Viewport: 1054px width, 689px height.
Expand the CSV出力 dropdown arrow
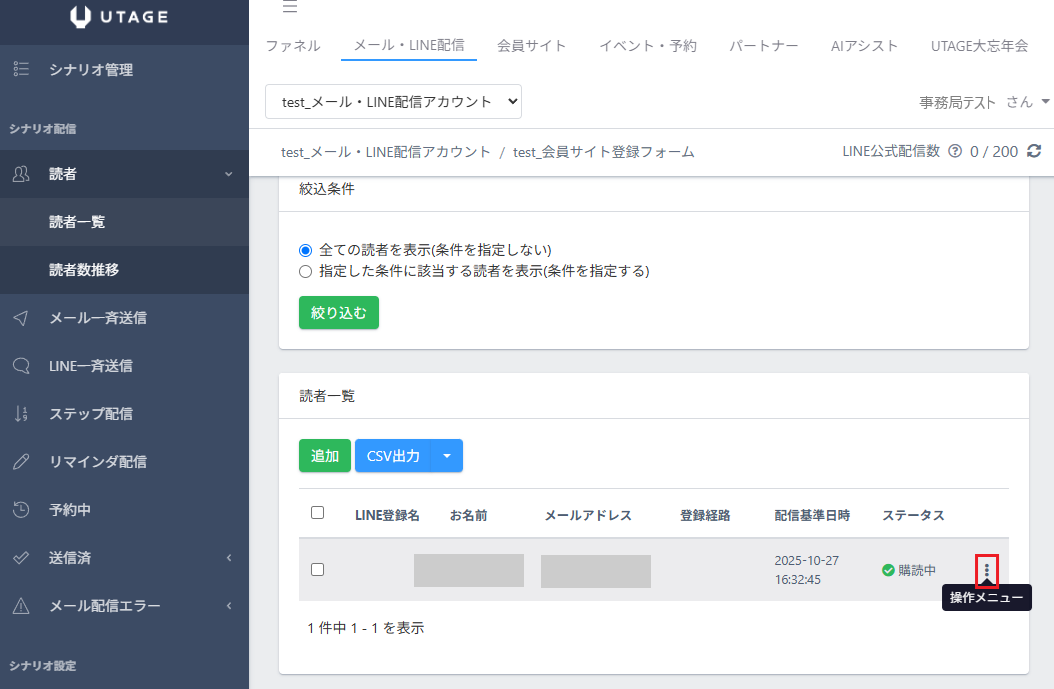coord(447,456)
